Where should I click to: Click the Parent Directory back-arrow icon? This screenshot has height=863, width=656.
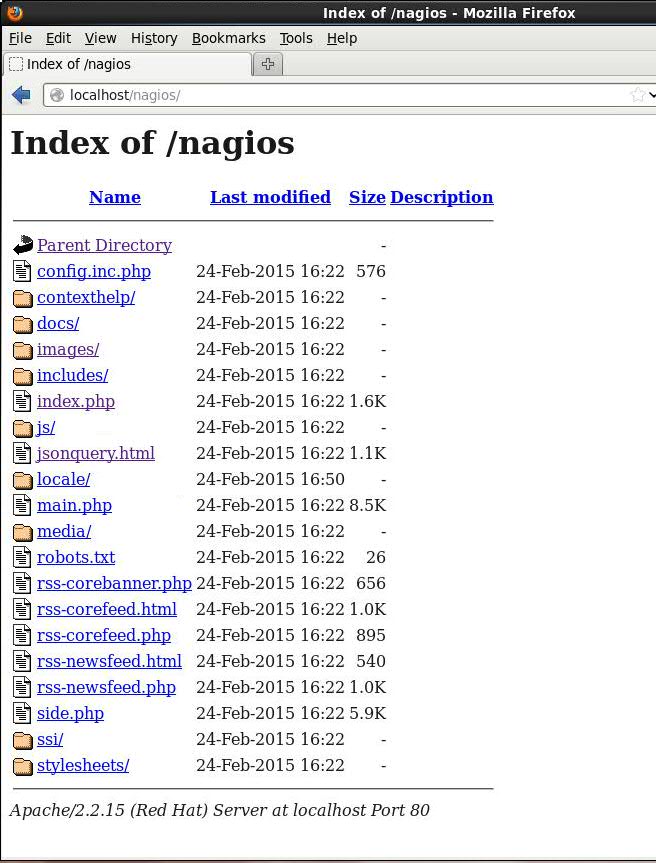coord(23,245)
